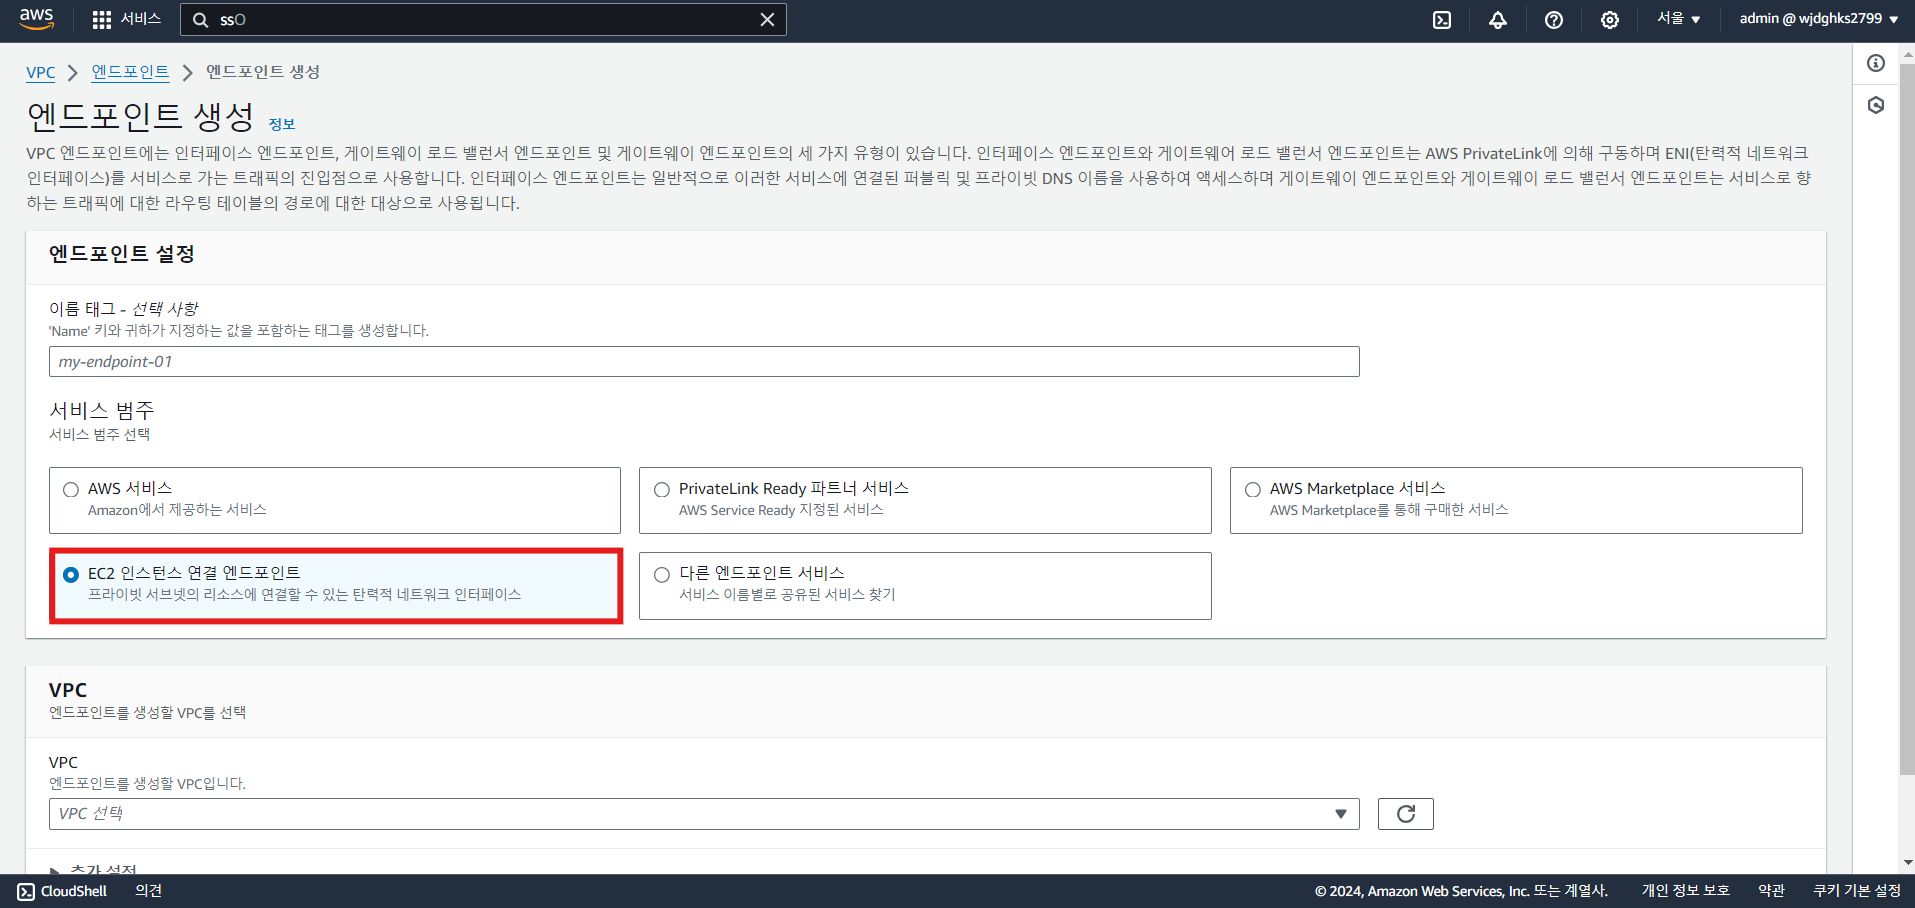Select 다른 엔드포인트 서비스 radio option

[925, 585]
